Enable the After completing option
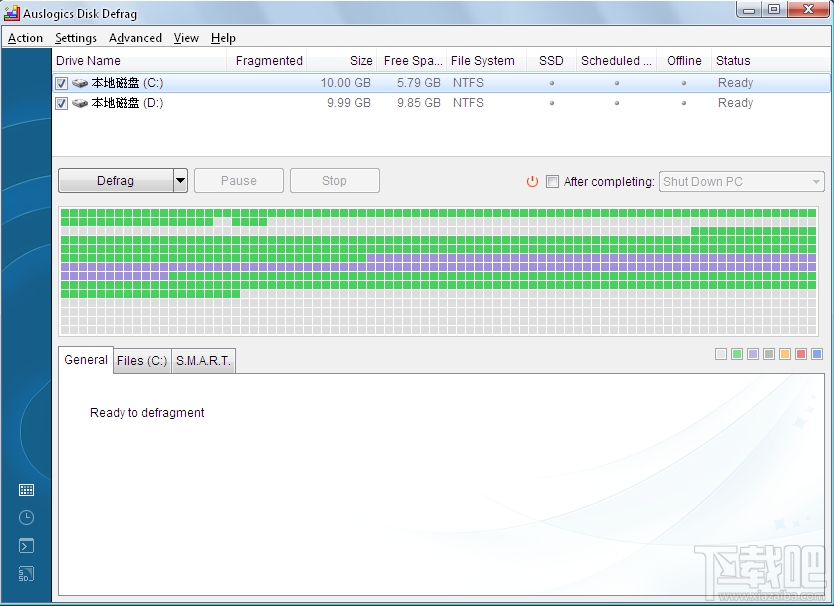The height and width of the screenshot is (606, 834). [552, 182]
